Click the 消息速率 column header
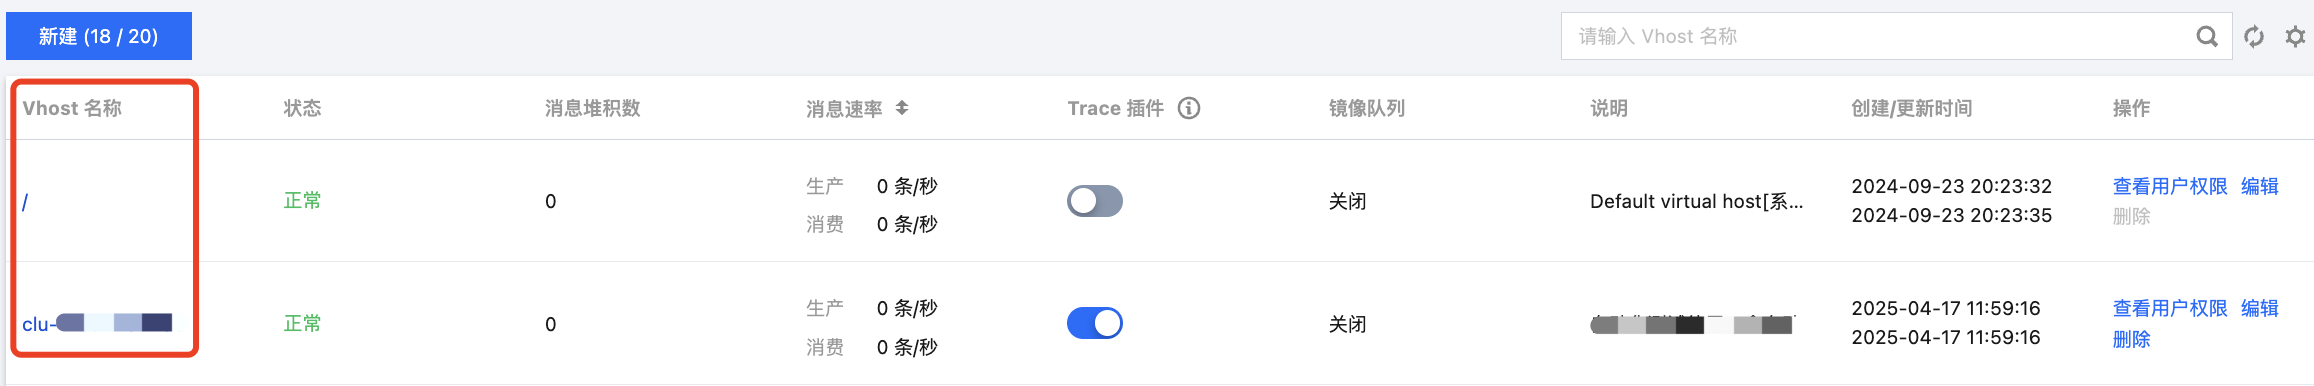The width and height of the screenshot is (2314, 386). coord(844,108)
